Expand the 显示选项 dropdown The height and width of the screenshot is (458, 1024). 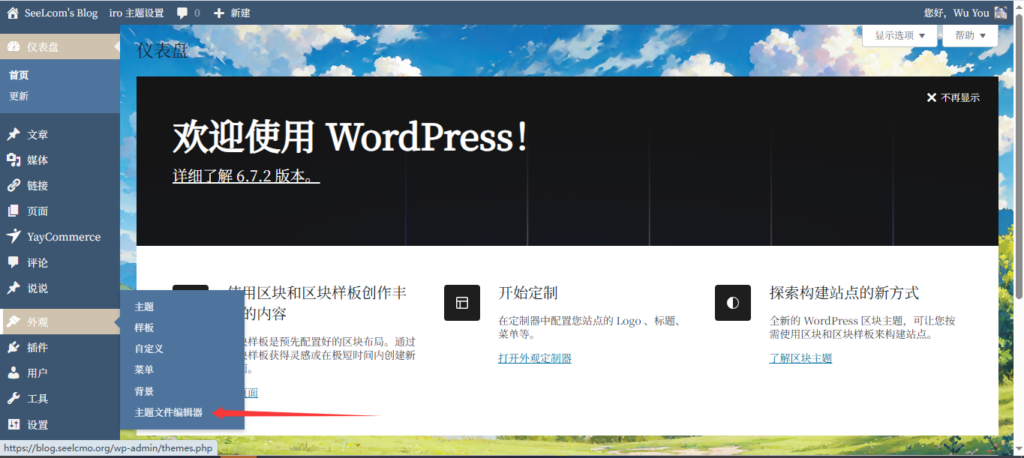(x=900, y=35)
